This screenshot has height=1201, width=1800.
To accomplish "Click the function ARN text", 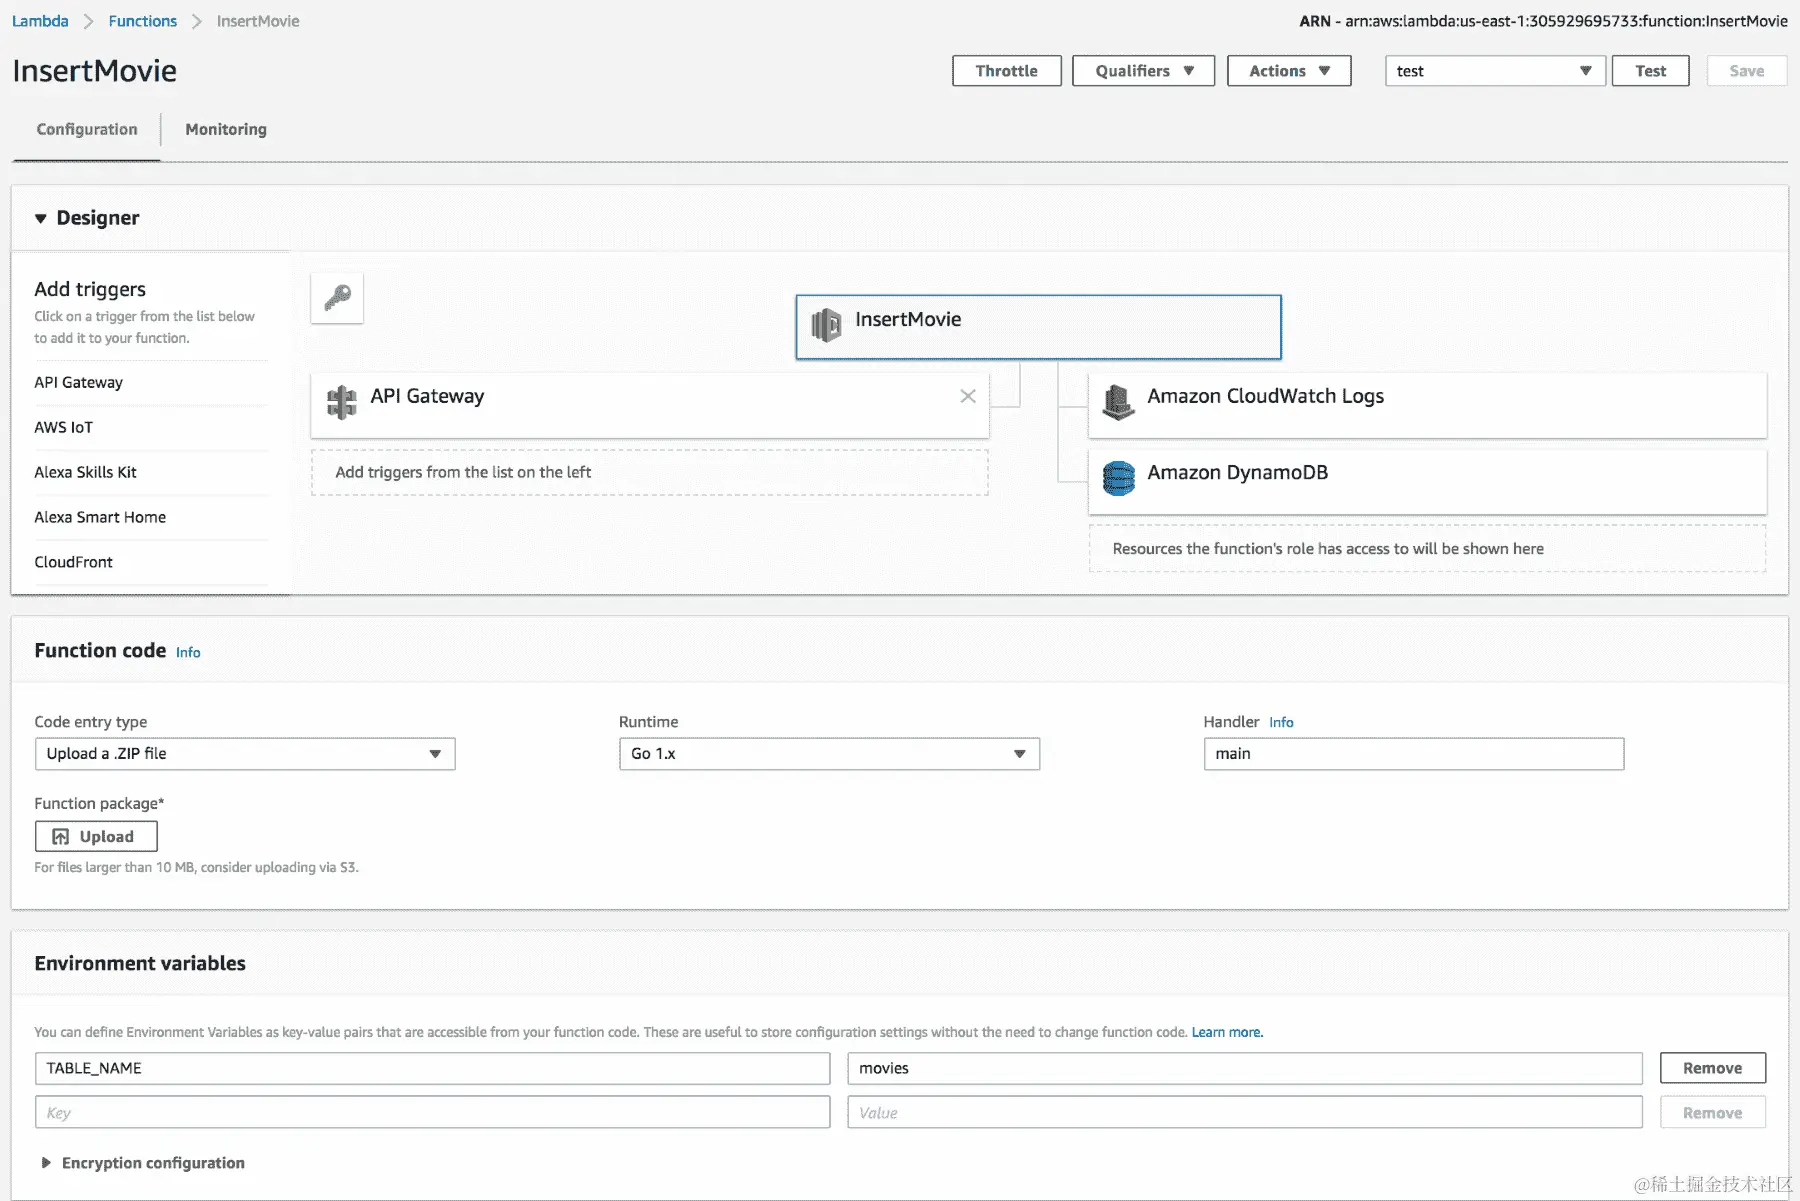I will [x=1543, y=21].
